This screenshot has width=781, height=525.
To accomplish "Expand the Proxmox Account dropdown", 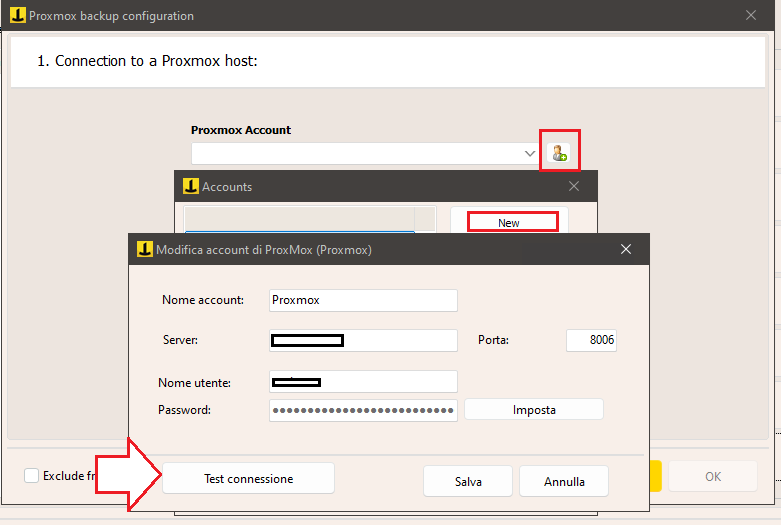I will pyautogui.click(x=530, y=154).
